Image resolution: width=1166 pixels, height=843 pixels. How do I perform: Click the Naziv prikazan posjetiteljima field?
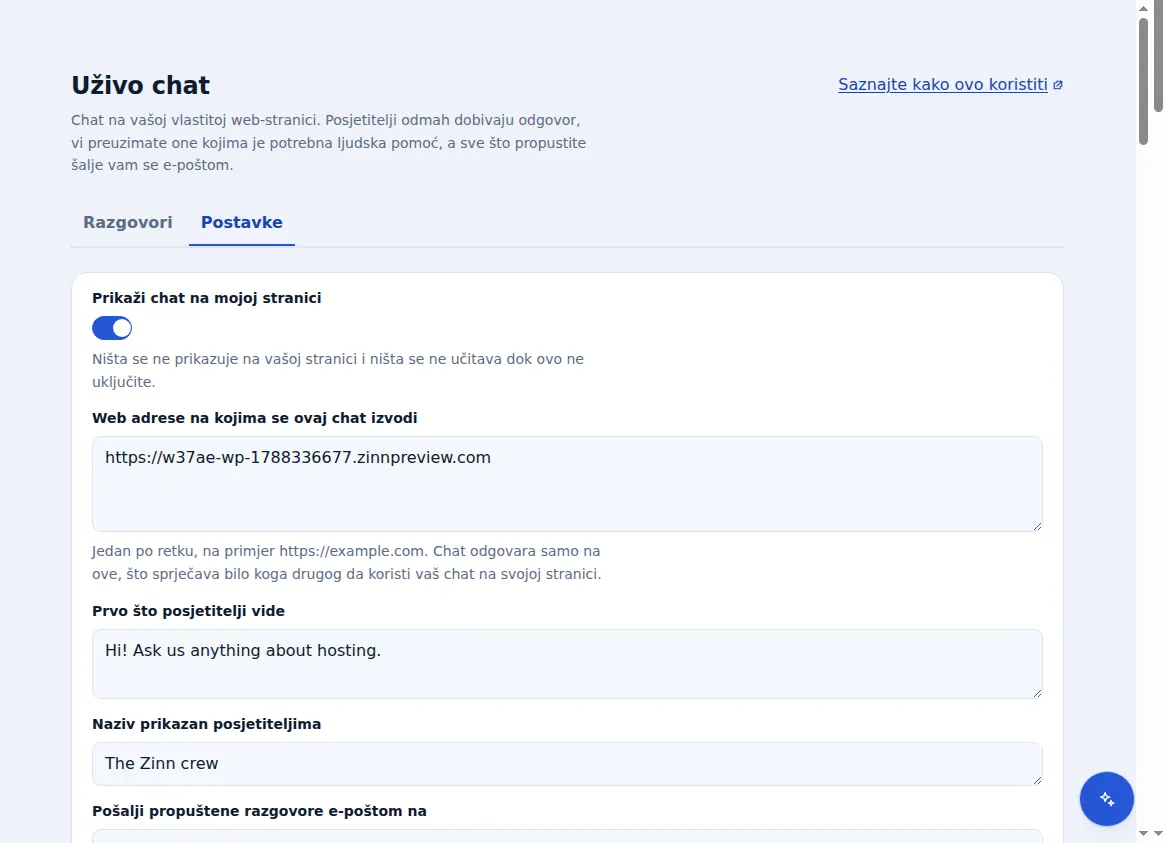567,763
